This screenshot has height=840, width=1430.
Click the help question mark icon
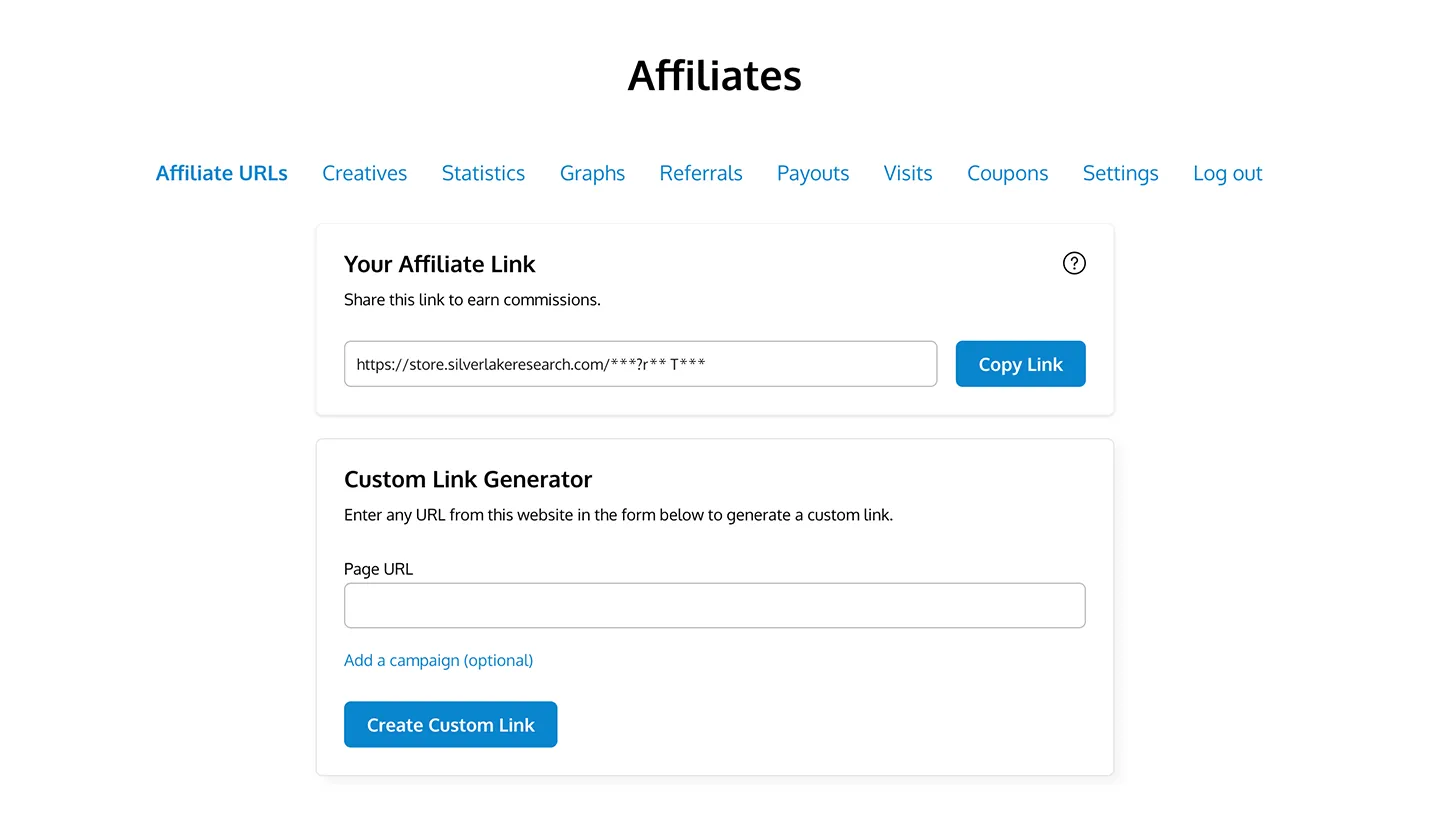pos(1074,263)
